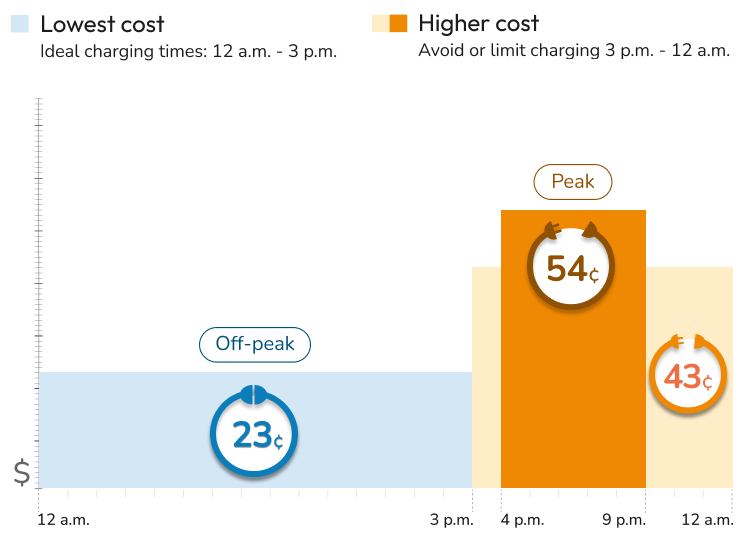Click the Off-peak pill label

coord(255,345)
